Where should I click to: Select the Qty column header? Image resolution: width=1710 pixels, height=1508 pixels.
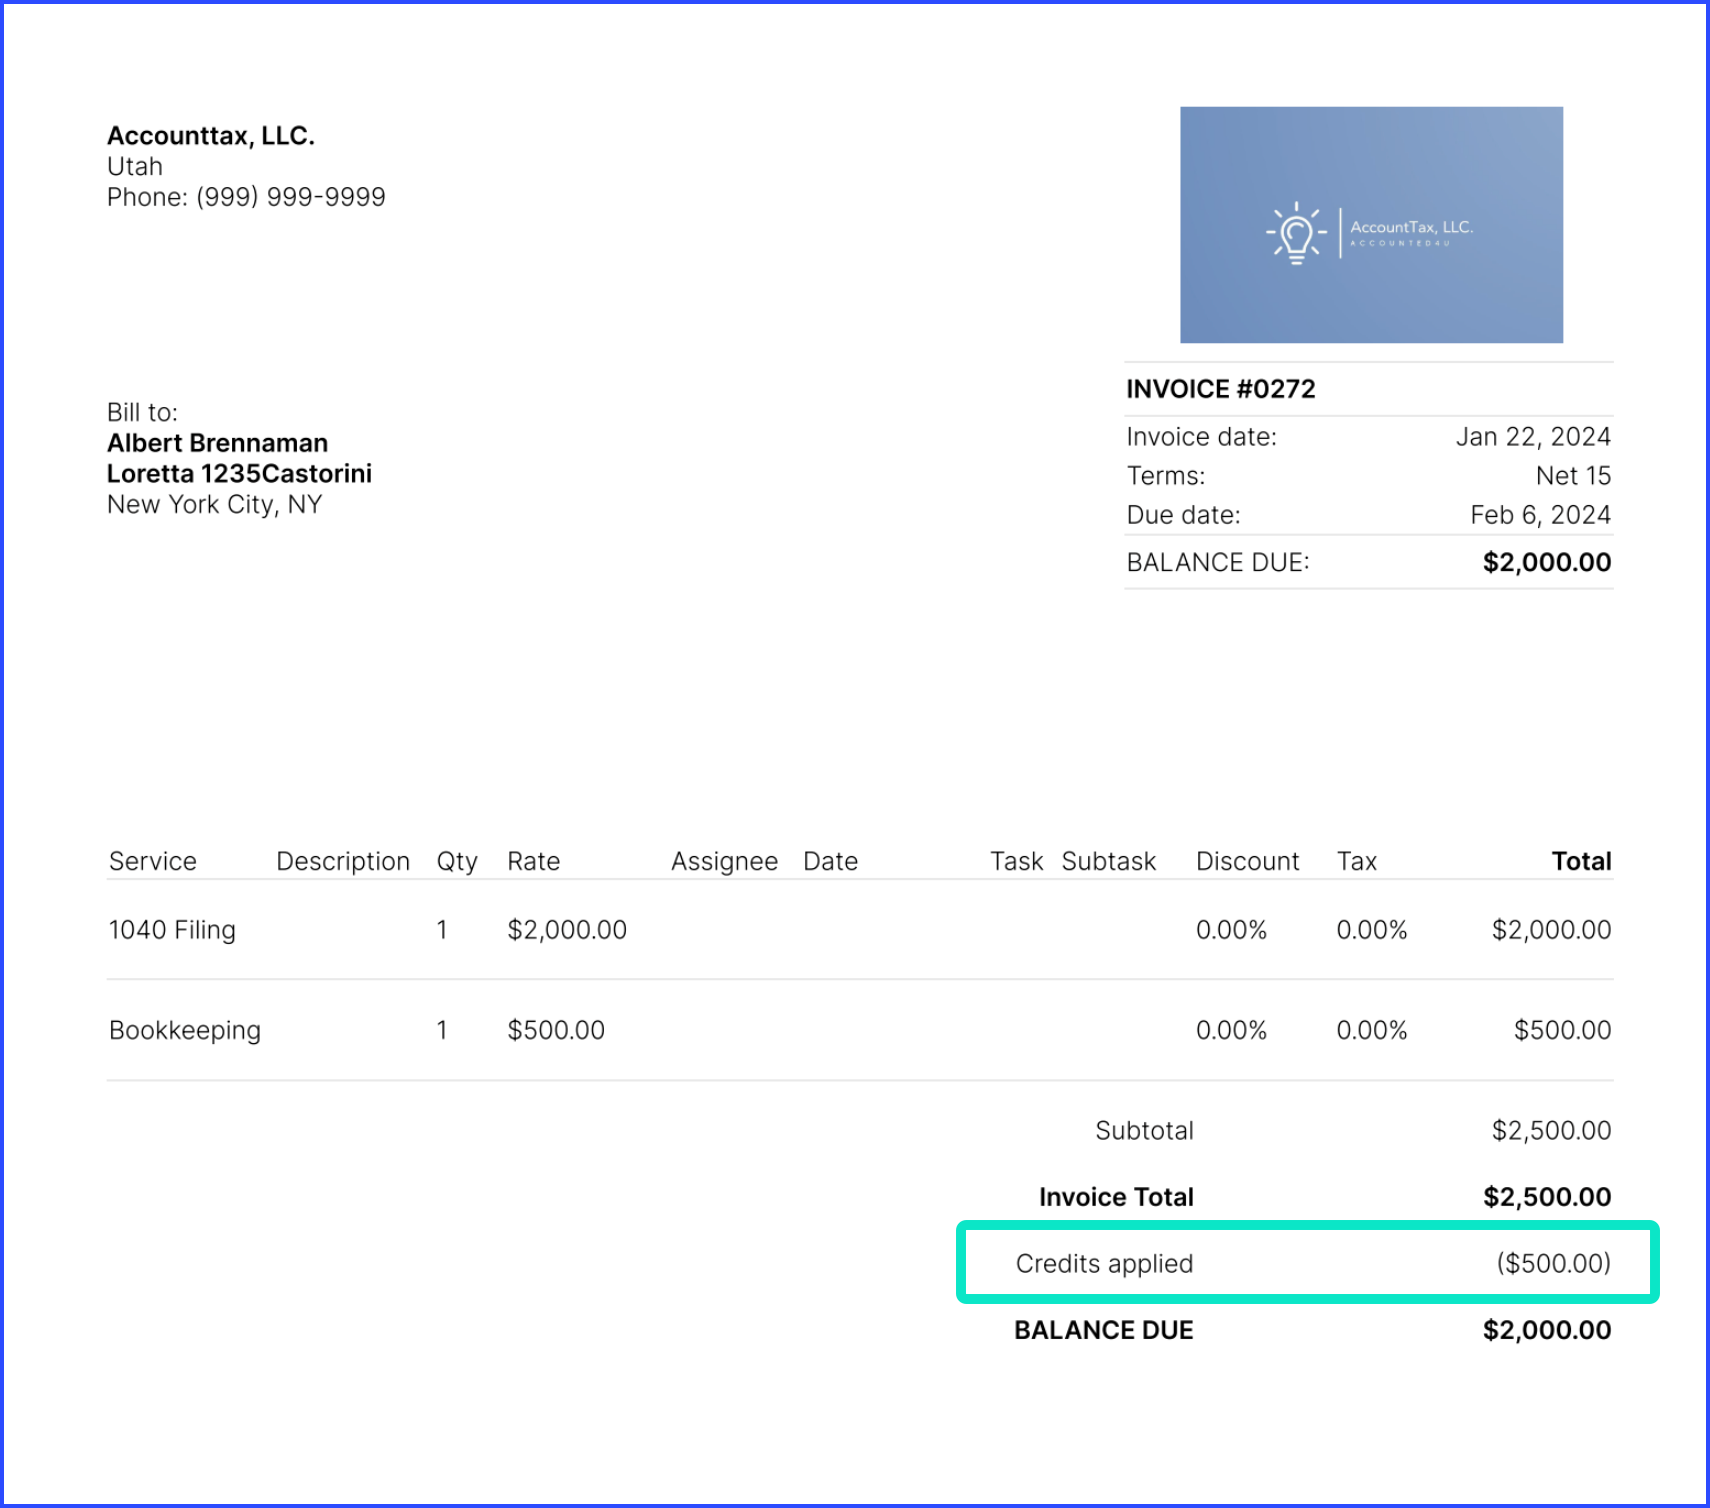click(x=457, y=861)
